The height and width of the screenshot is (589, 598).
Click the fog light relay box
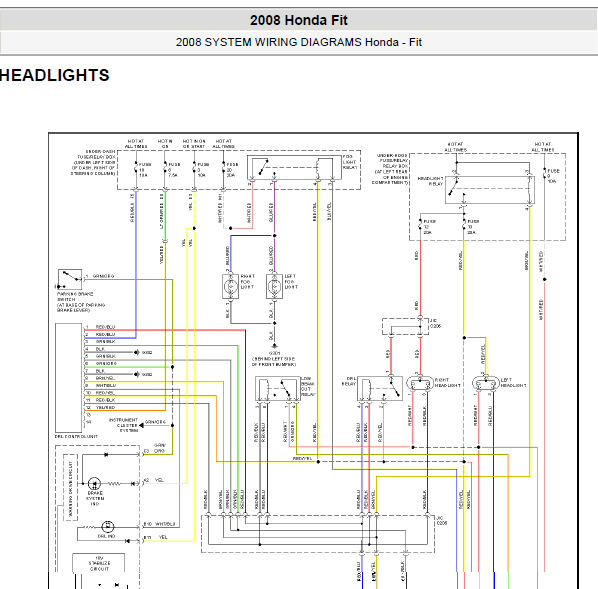(294, 167)
